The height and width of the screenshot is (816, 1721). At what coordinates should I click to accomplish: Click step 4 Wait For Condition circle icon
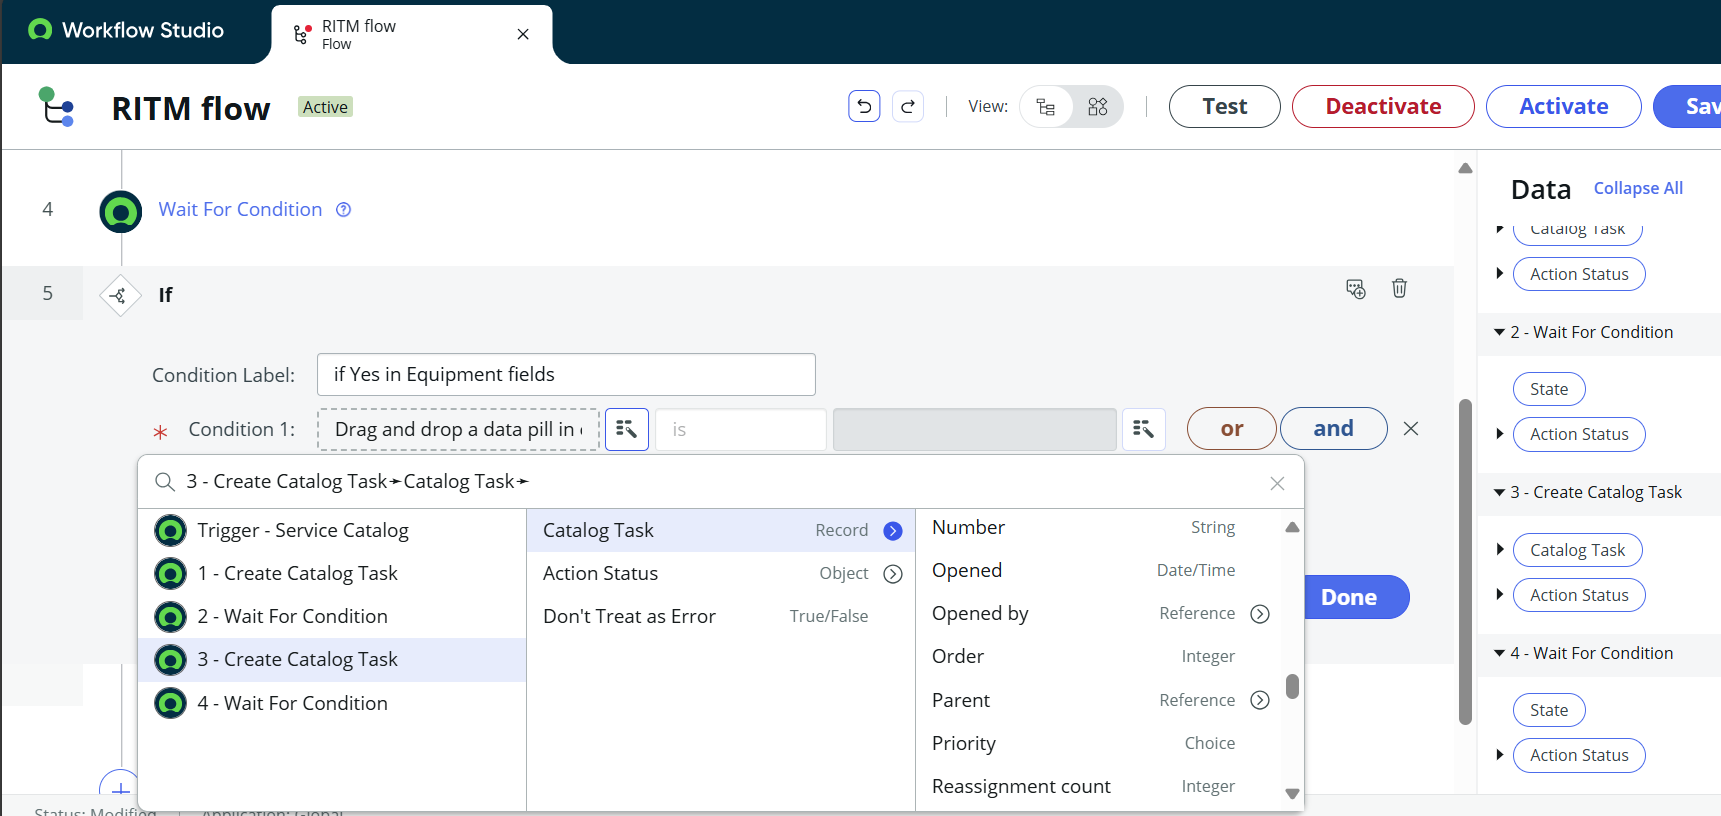point(121,212)
